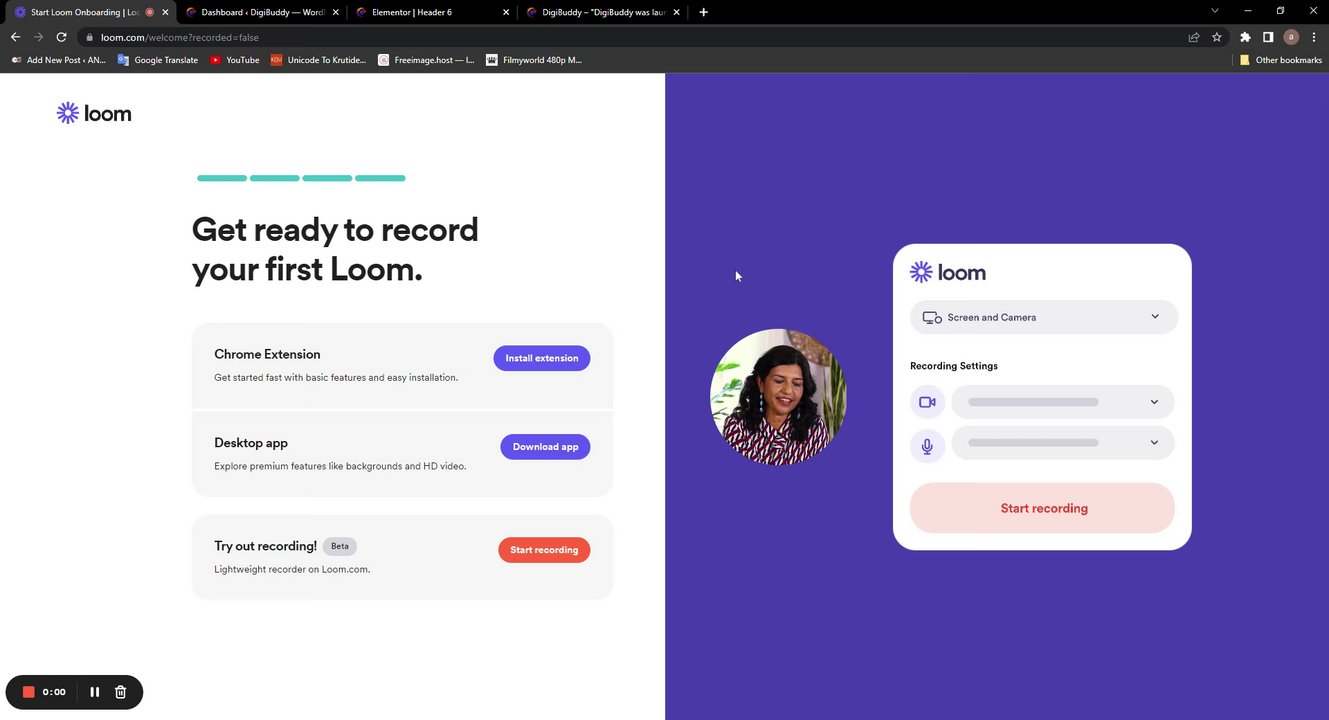Image resolution: width=1329 pixels, height=720 pixels.
Task: Share this page using address bar icon
Action: pos(1193,37)
